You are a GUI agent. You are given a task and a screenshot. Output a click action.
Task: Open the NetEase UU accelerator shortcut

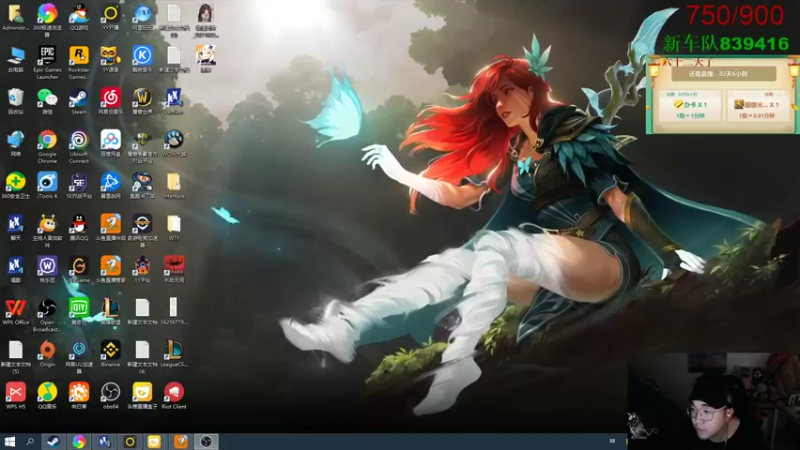(x=79, y=350)
